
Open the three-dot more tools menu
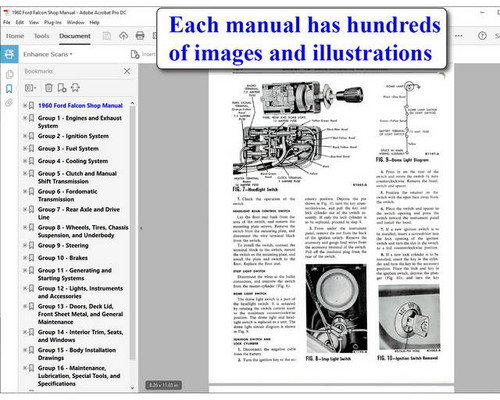[459, 36]
